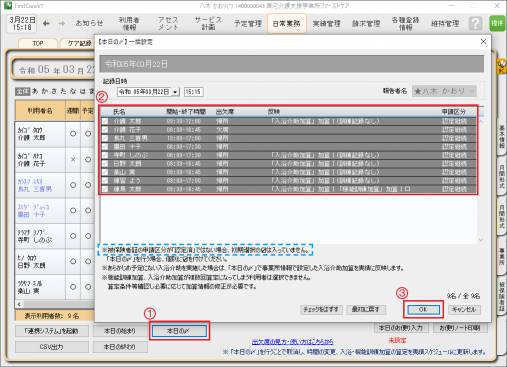Open the 記録日時 date dropdown arrow

pyautogui.click(x=175, y=92)
